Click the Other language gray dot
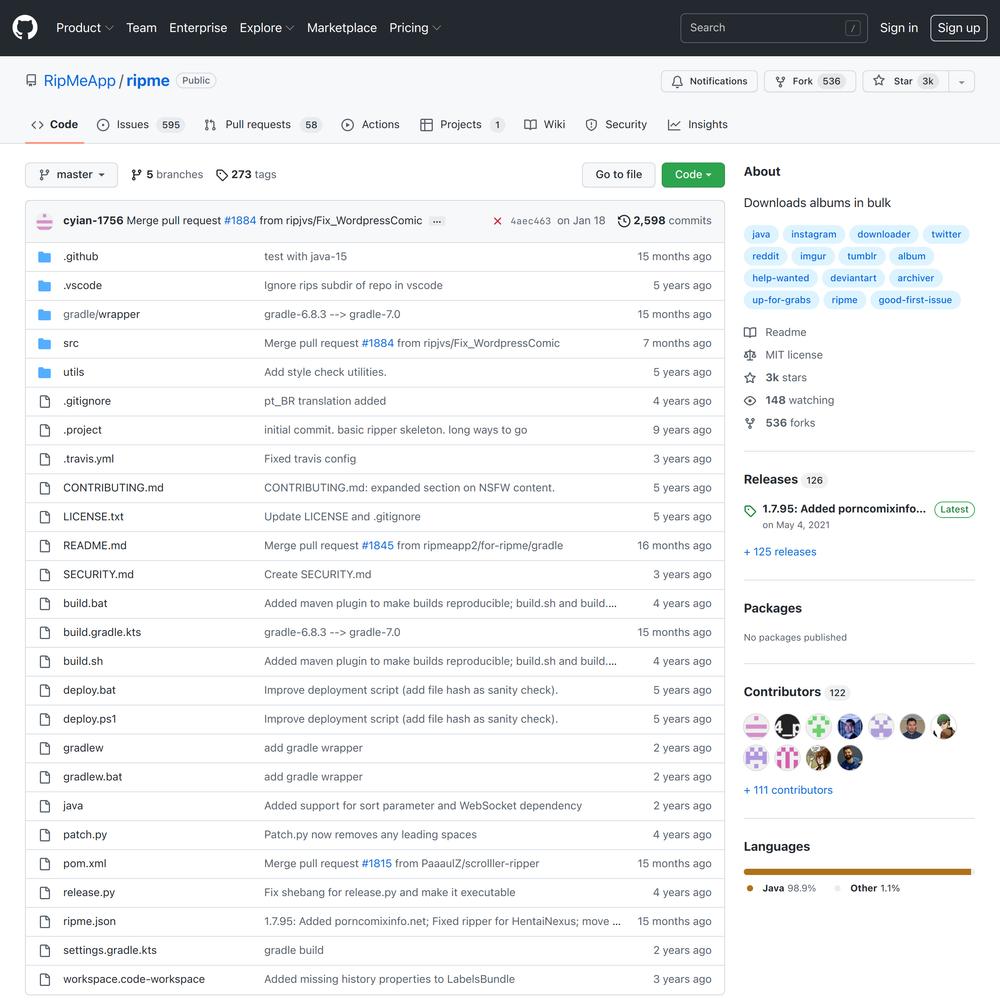This screenshot has width=1000, height=1000. tap(837, 888)
